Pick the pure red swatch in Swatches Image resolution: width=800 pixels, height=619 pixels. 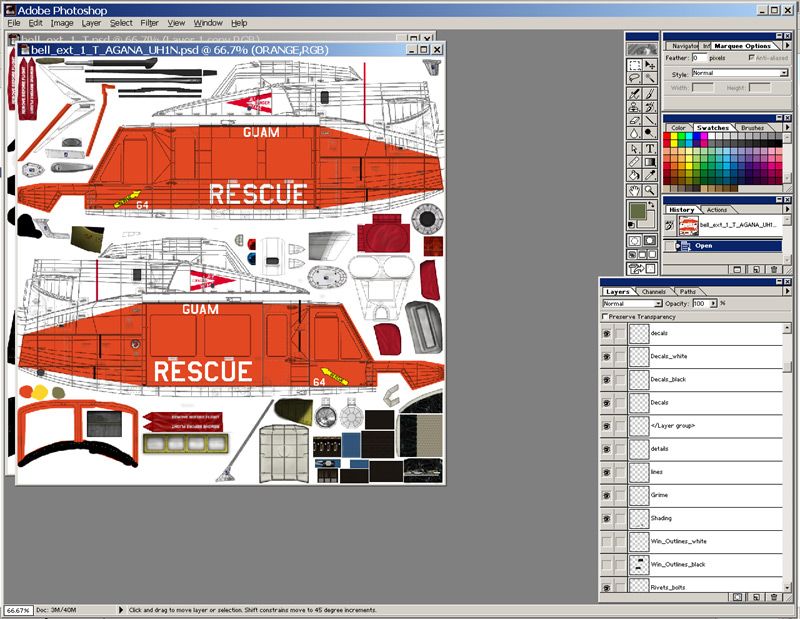667,137
